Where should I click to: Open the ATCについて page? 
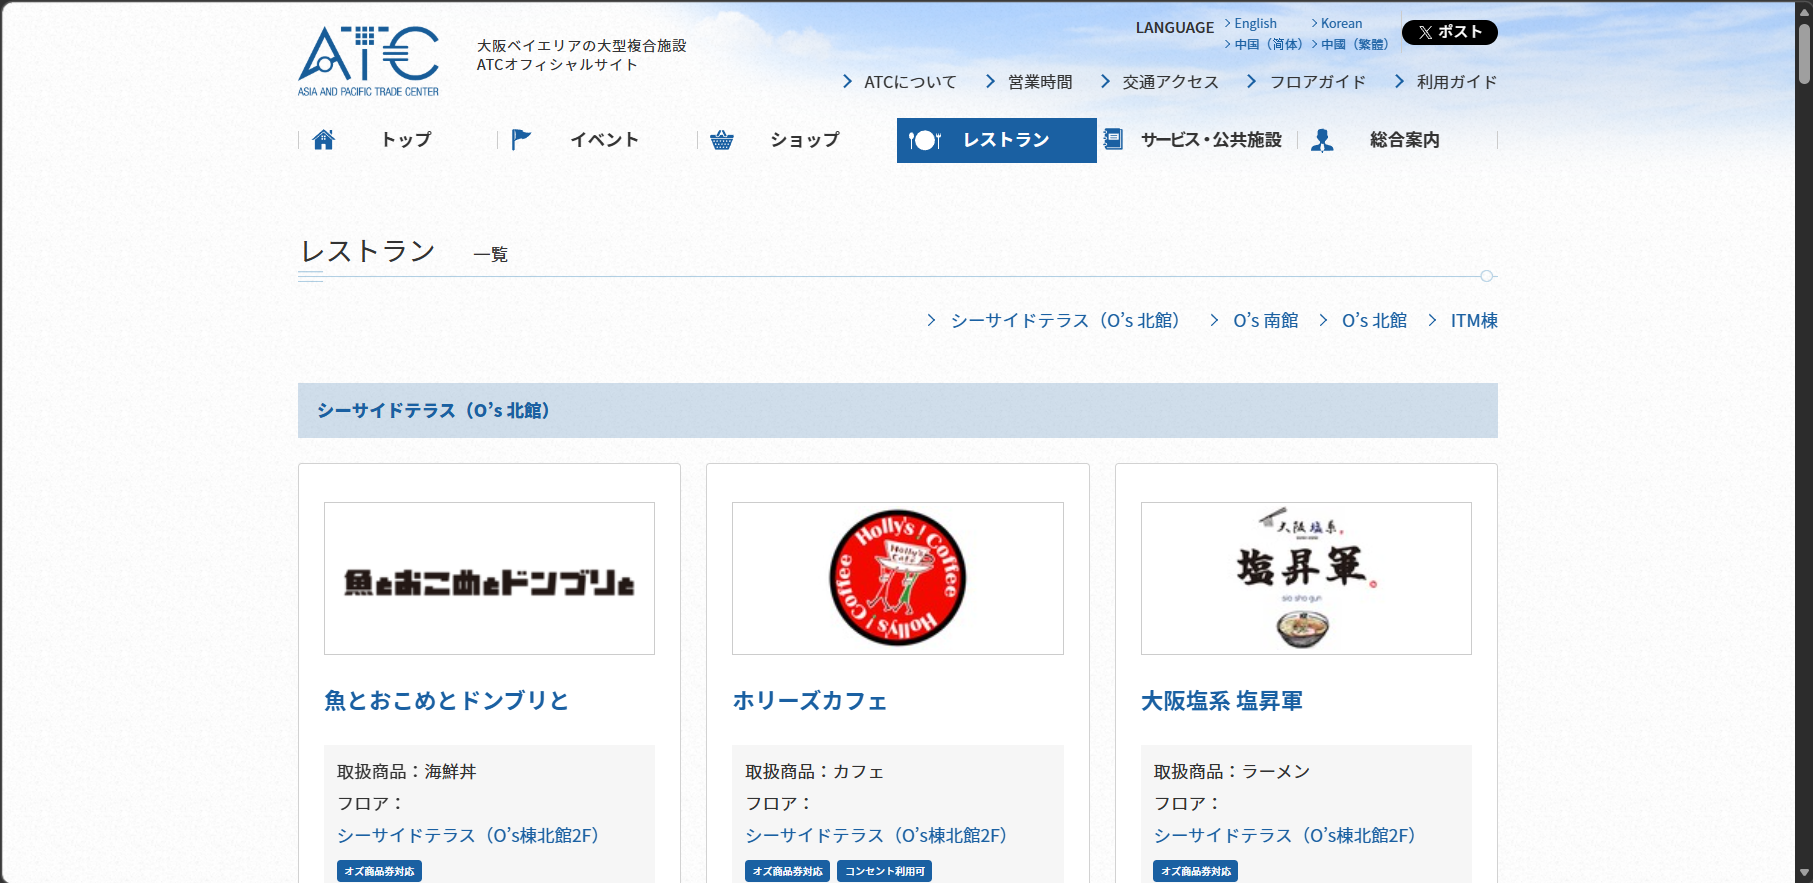tap(909, 82)
